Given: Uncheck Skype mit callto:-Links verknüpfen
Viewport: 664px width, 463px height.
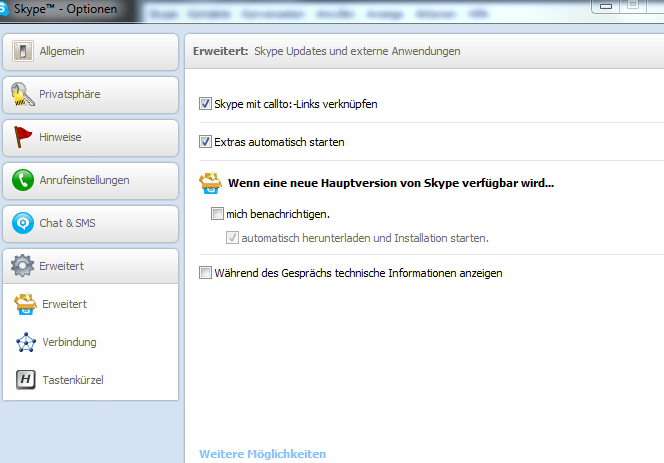Looking at the screenshot, I should coord(205,104).
